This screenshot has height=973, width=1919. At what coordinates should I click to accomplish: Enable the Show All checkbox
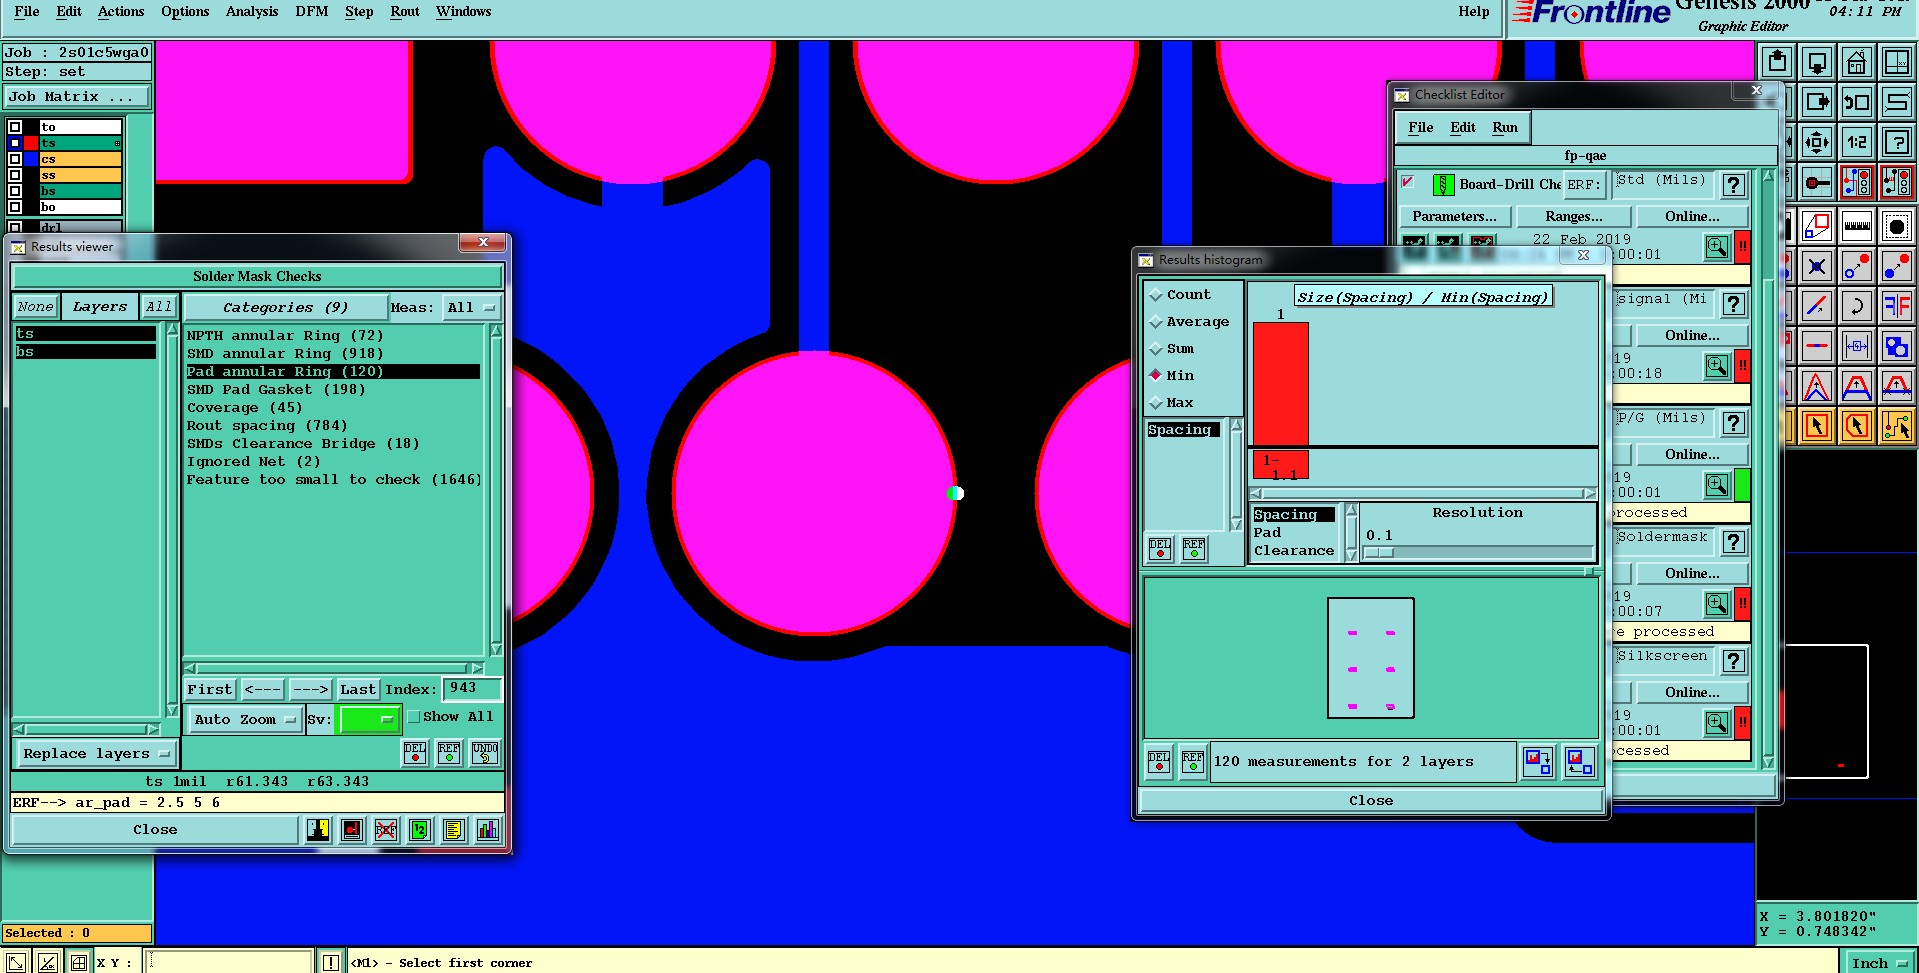(x=414, y=717)
